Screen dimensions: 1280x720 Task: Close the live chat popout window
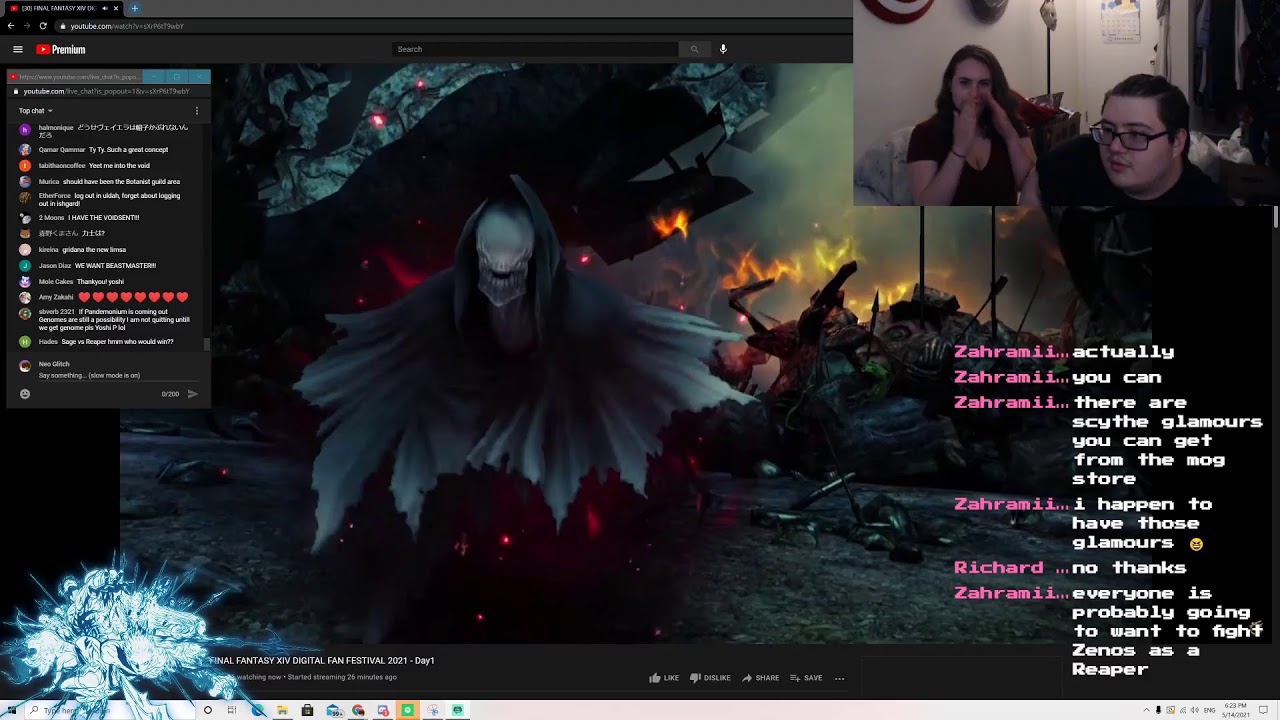coord(198,76)
